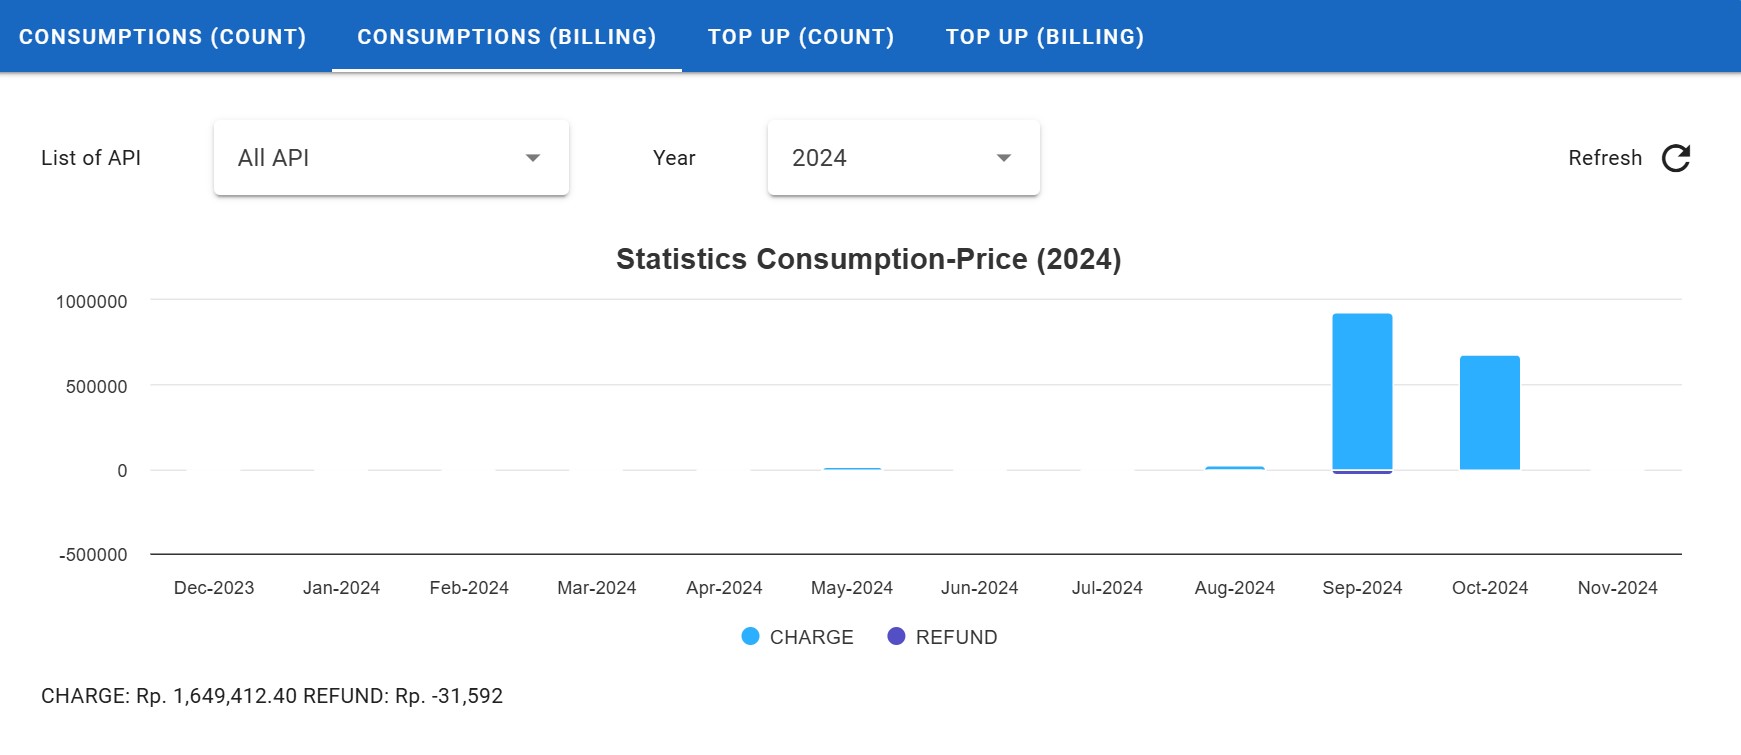Viewport: 1741px width, 755px height.
Task: Click the May-2024 charge bar
Action: tap(852, 469)
